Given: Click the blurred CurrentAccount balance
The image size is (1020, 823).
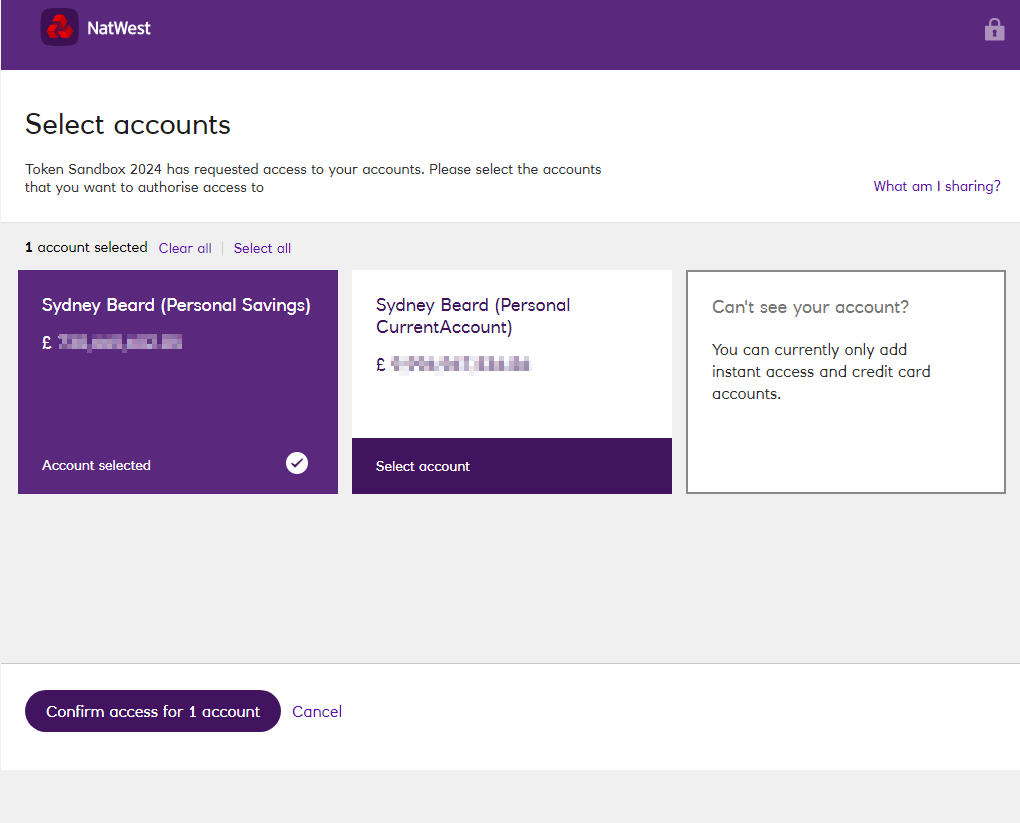Looking at the screenshot, I should click(459, 365).
